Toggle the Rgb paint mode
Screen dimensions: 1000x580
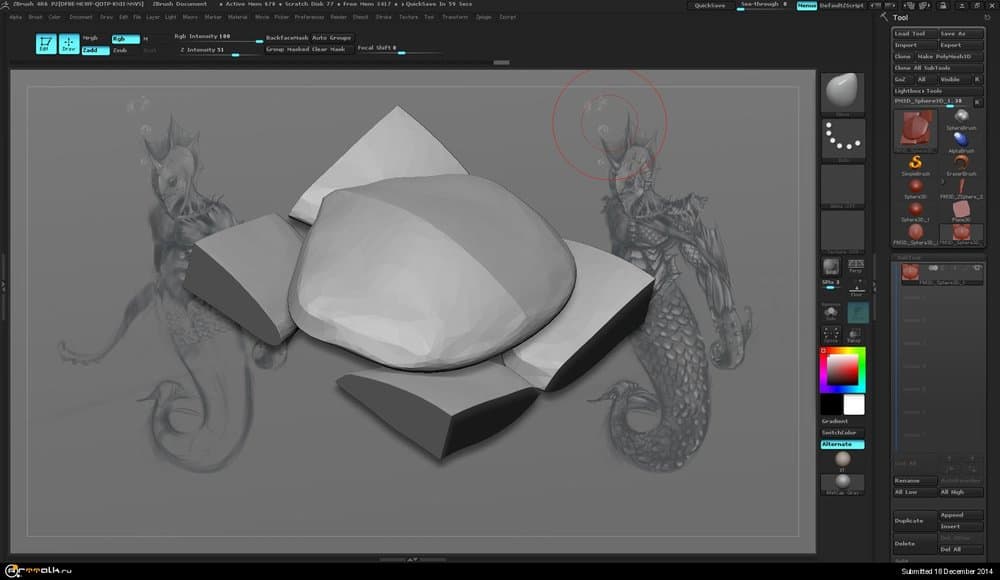[125, 38]
